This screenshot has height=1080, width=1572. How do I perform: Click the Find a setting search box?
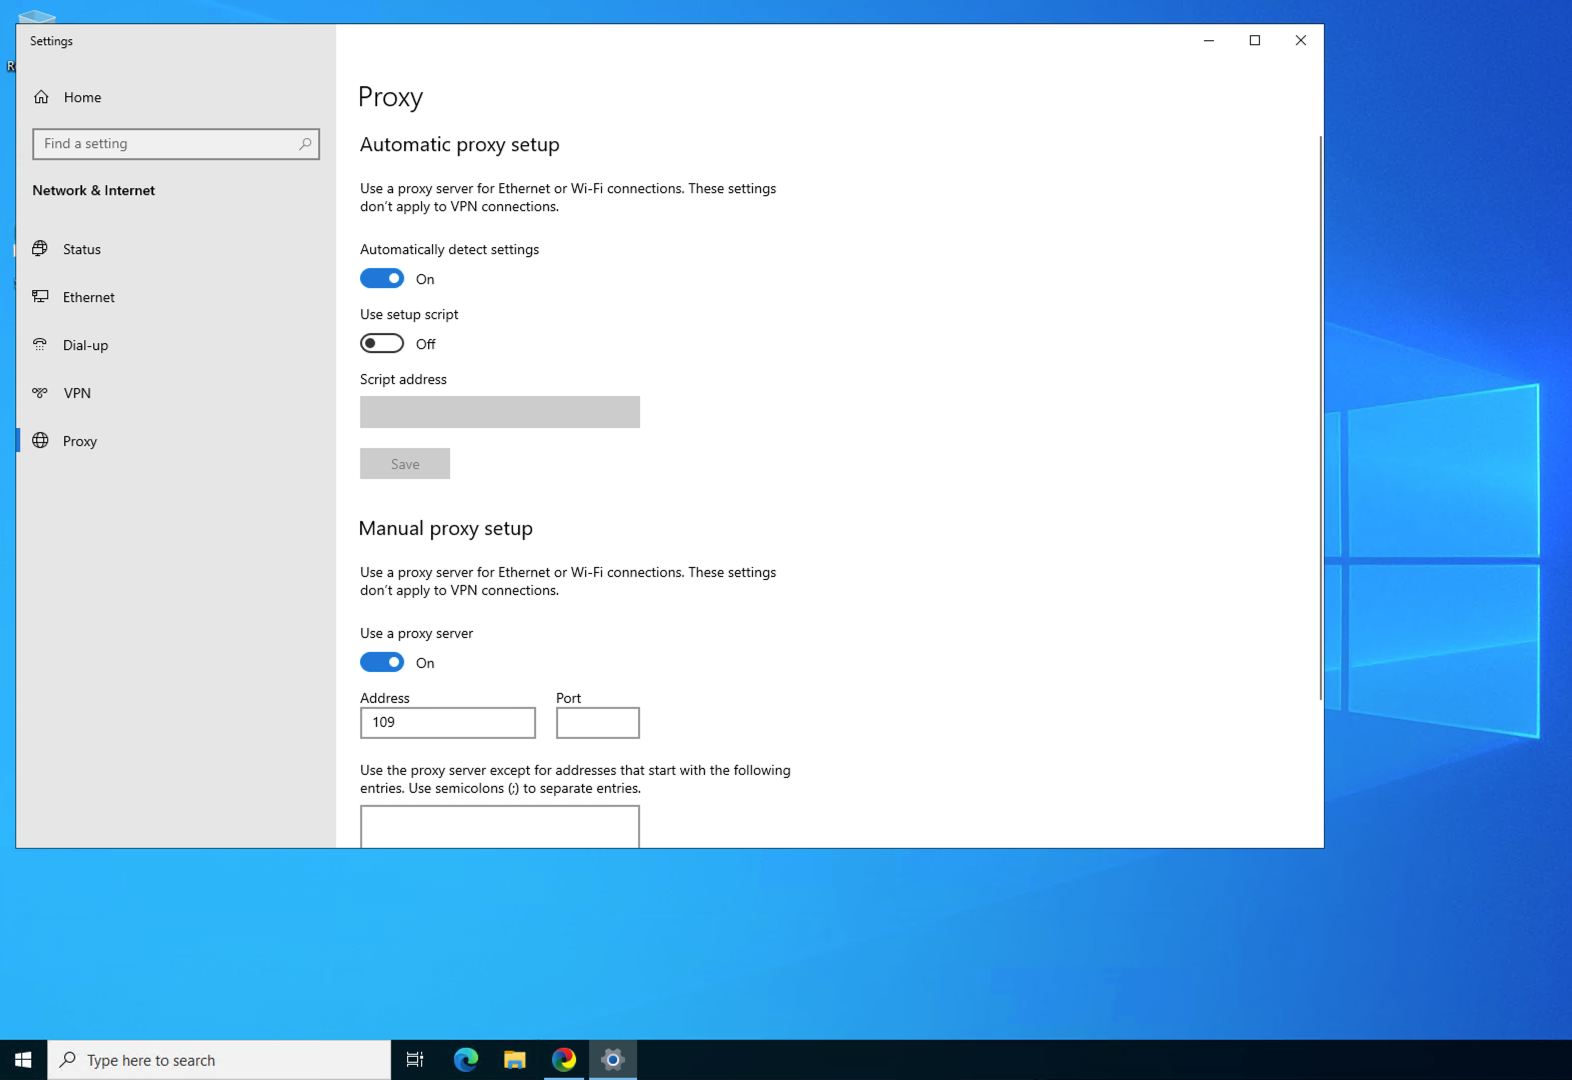[x=165, y=144]
